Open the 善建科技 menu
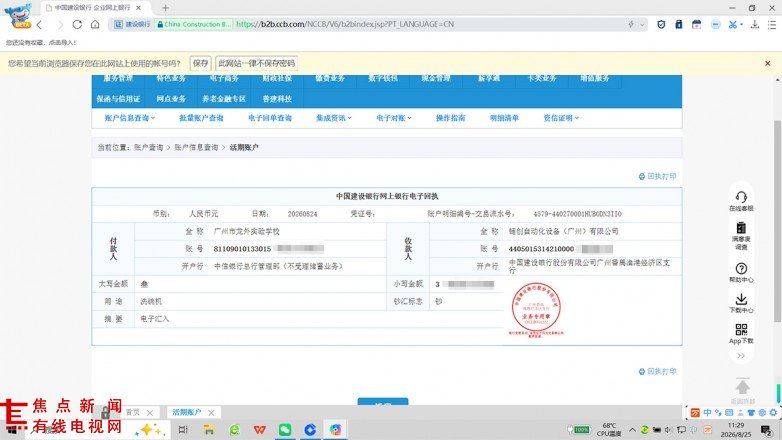This screenshot has width=782, height=440. (277, 99)
